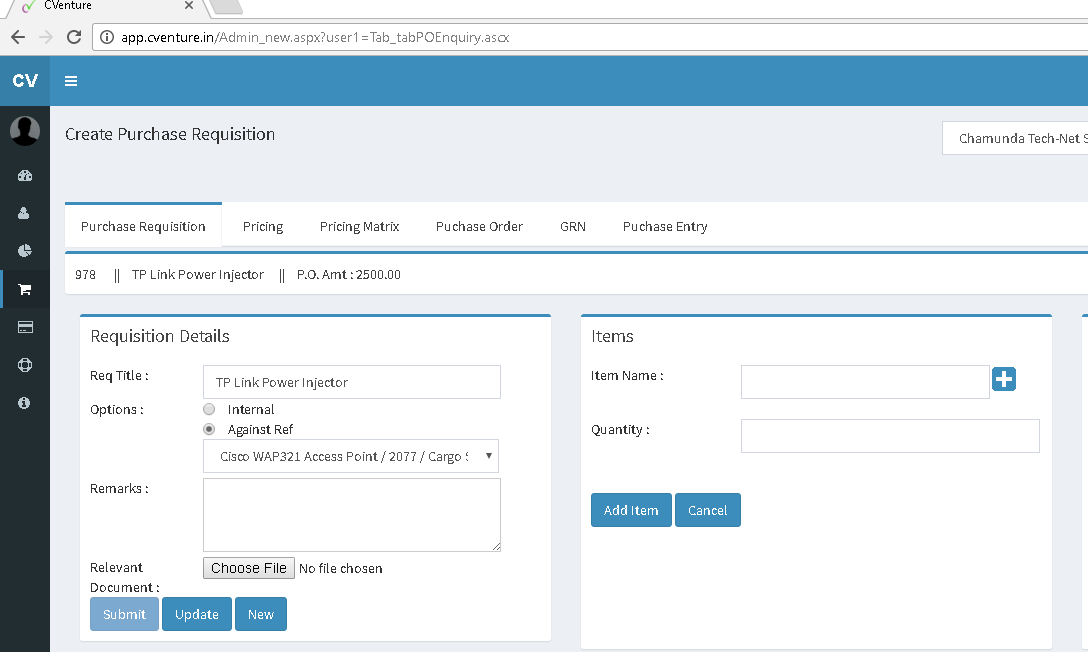Select the Against Ref radio button
The image size is (1088, 652).
(x=209, y=429)
